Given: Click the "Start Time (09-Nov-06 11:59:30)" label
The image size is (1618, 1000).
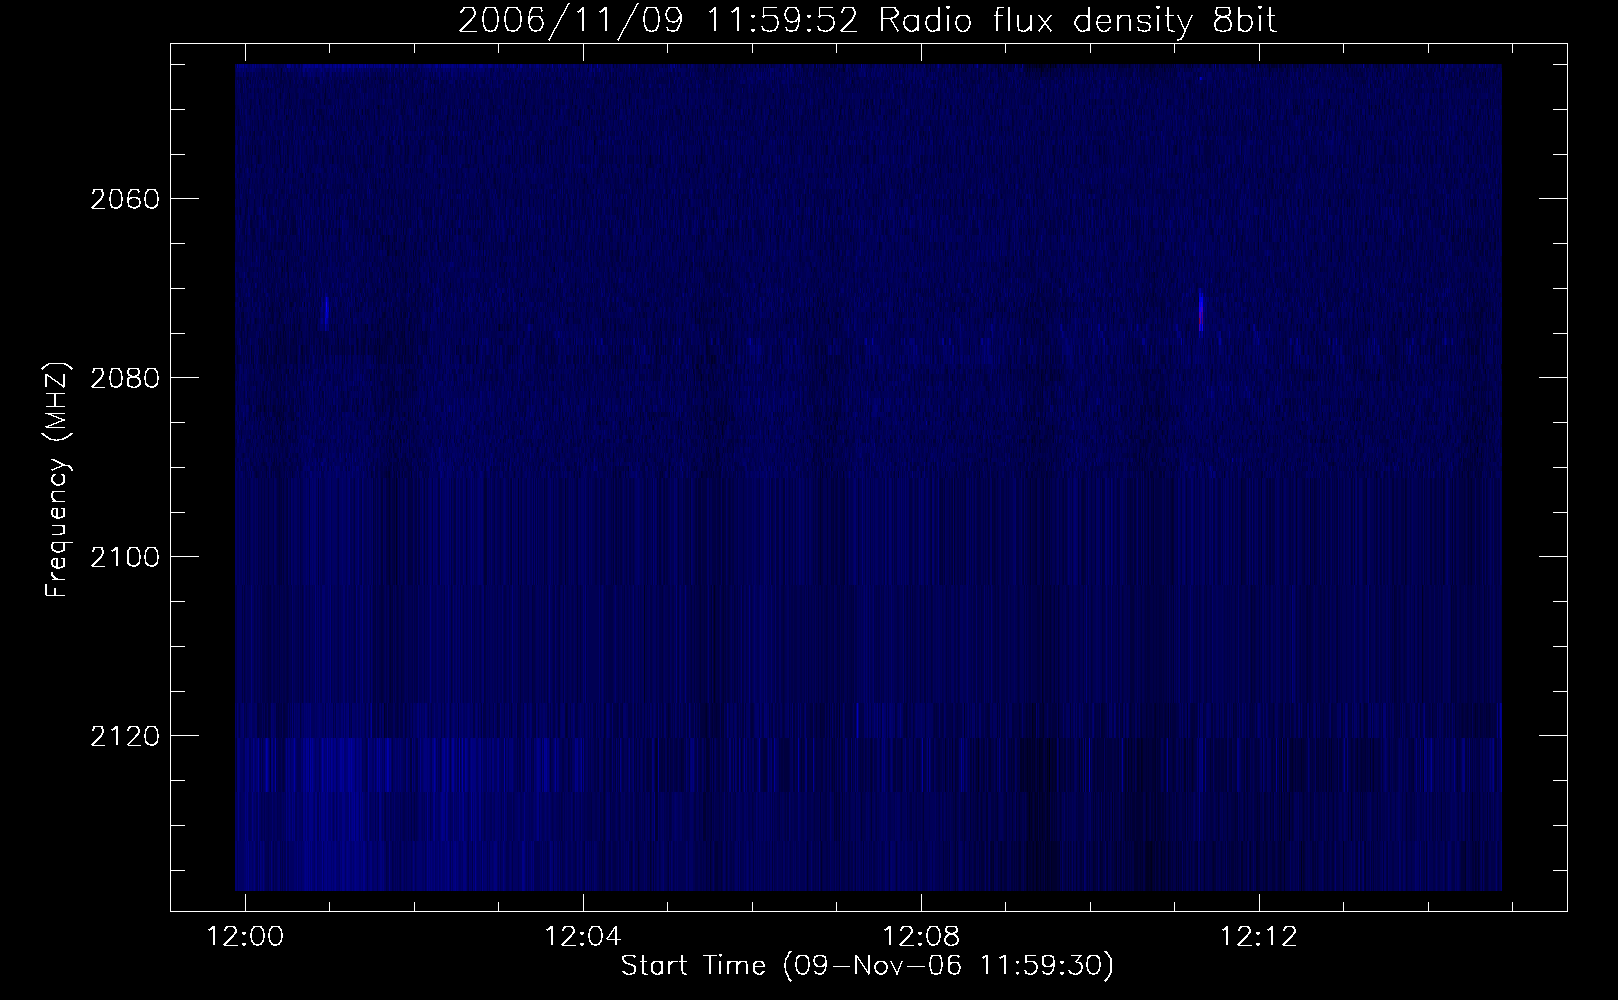Looking at the screenshot, I should tap(867, 966).
